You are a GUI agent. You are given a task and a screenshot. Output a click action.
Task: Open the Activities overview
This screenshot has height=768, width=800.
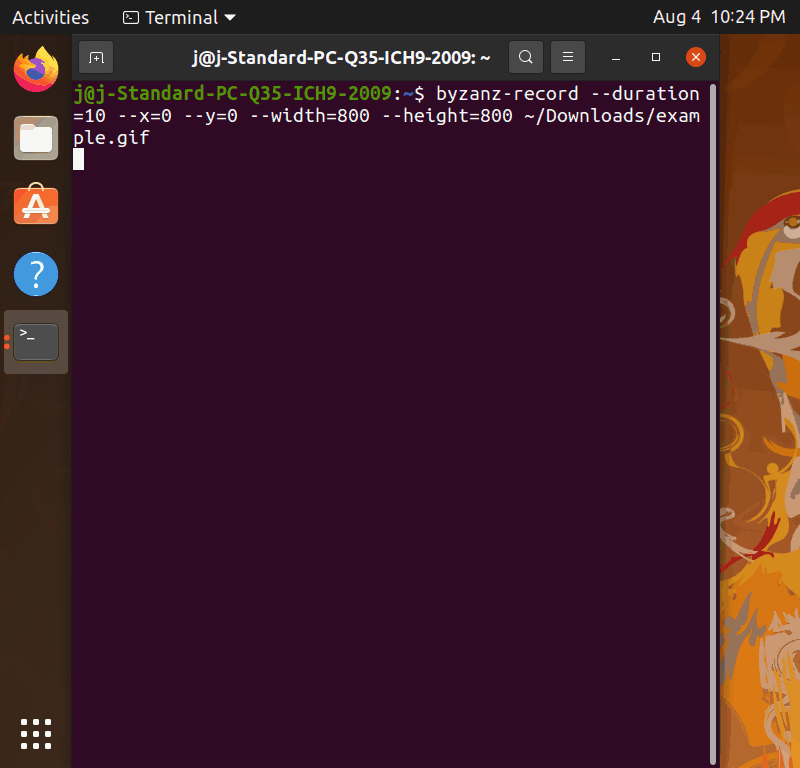pyautogui.click(x=50, y=17)
